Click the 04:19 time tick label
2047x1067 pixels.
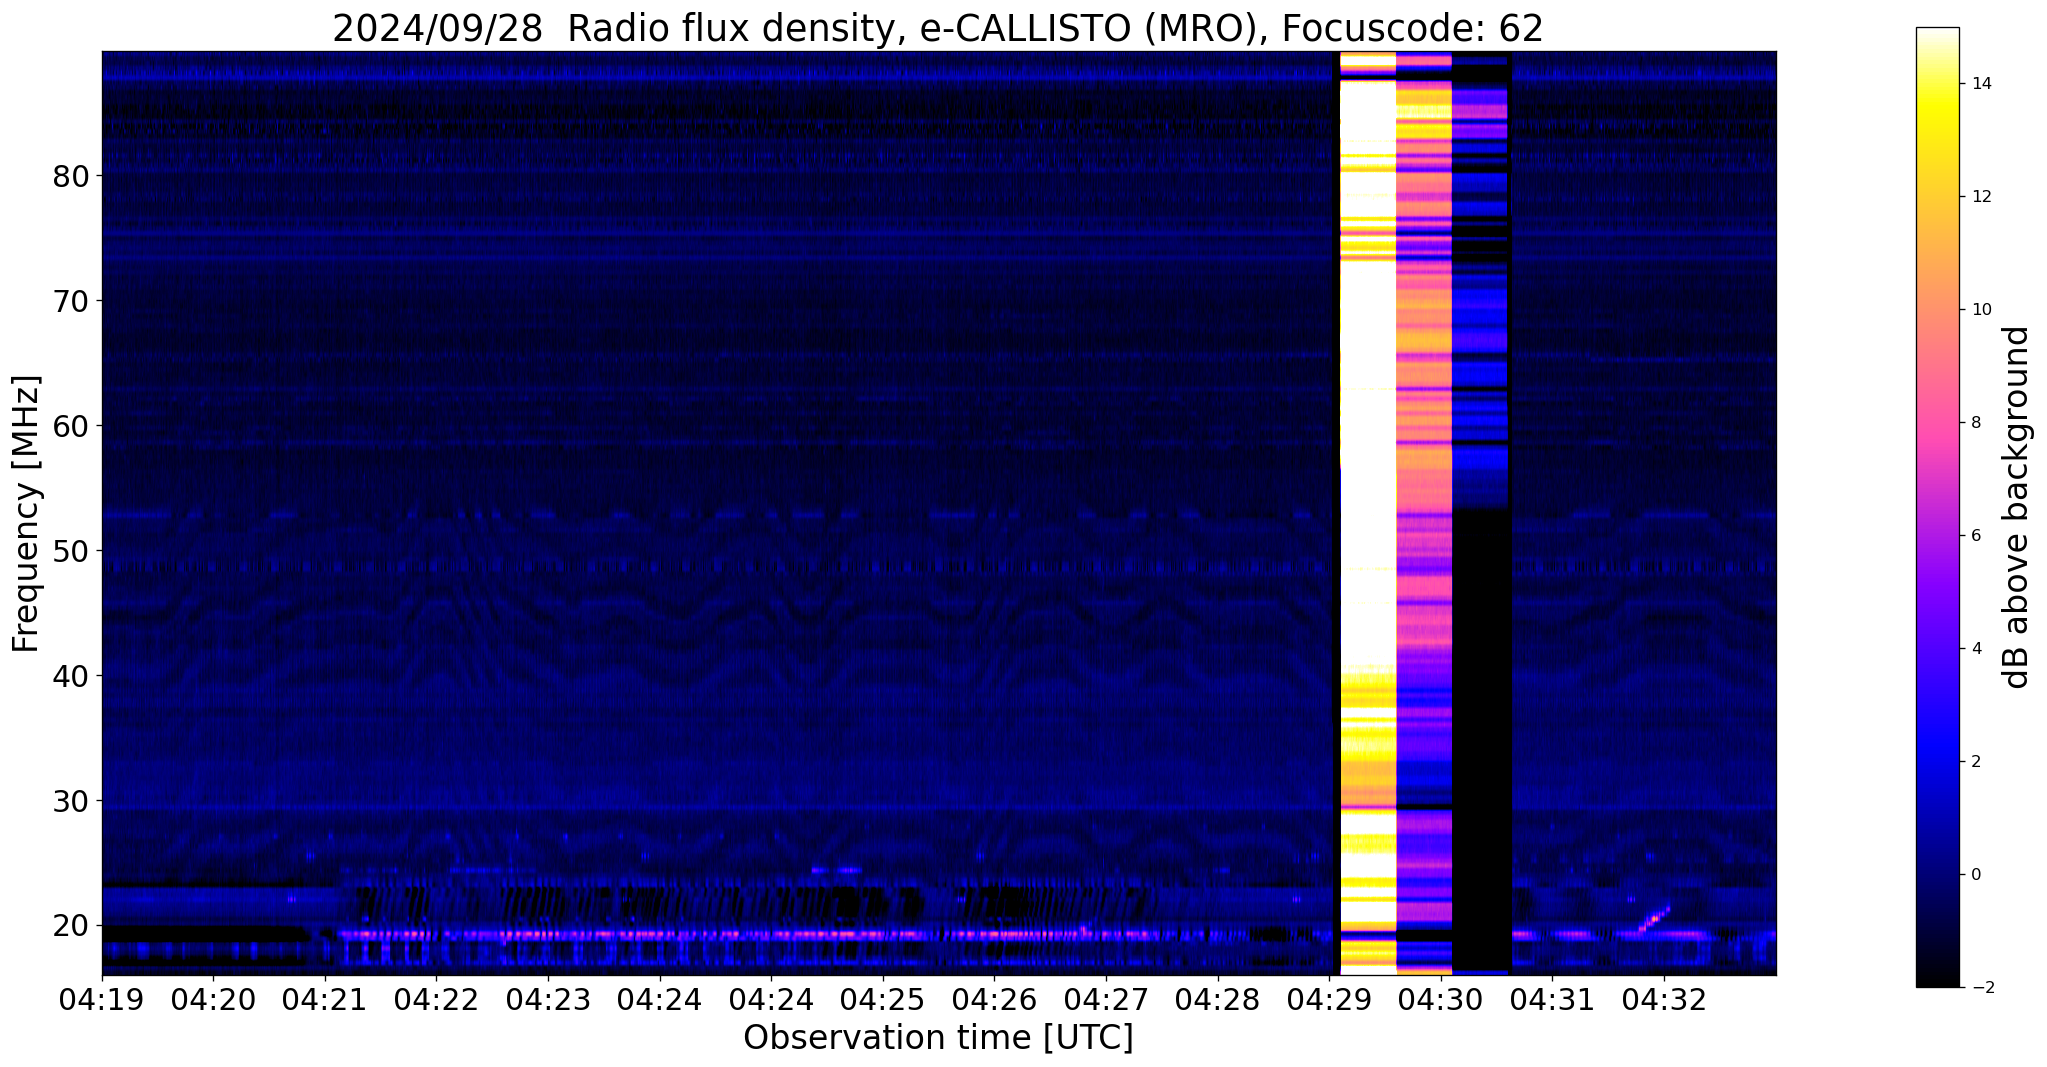click(101, 1000)
